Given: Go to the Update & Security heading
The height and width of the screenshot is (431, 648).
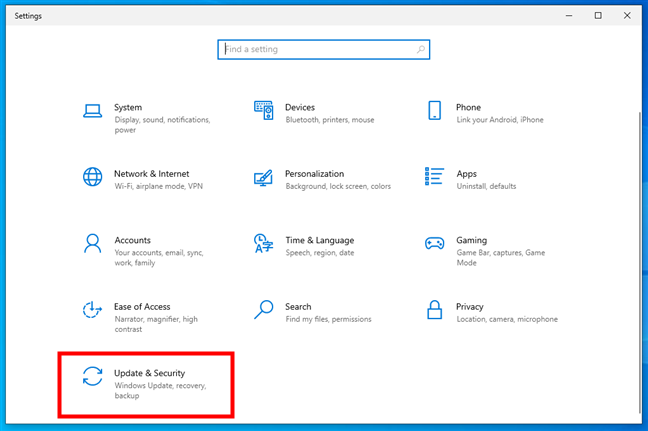Looking at the screenshot, I should pos(150,373).
